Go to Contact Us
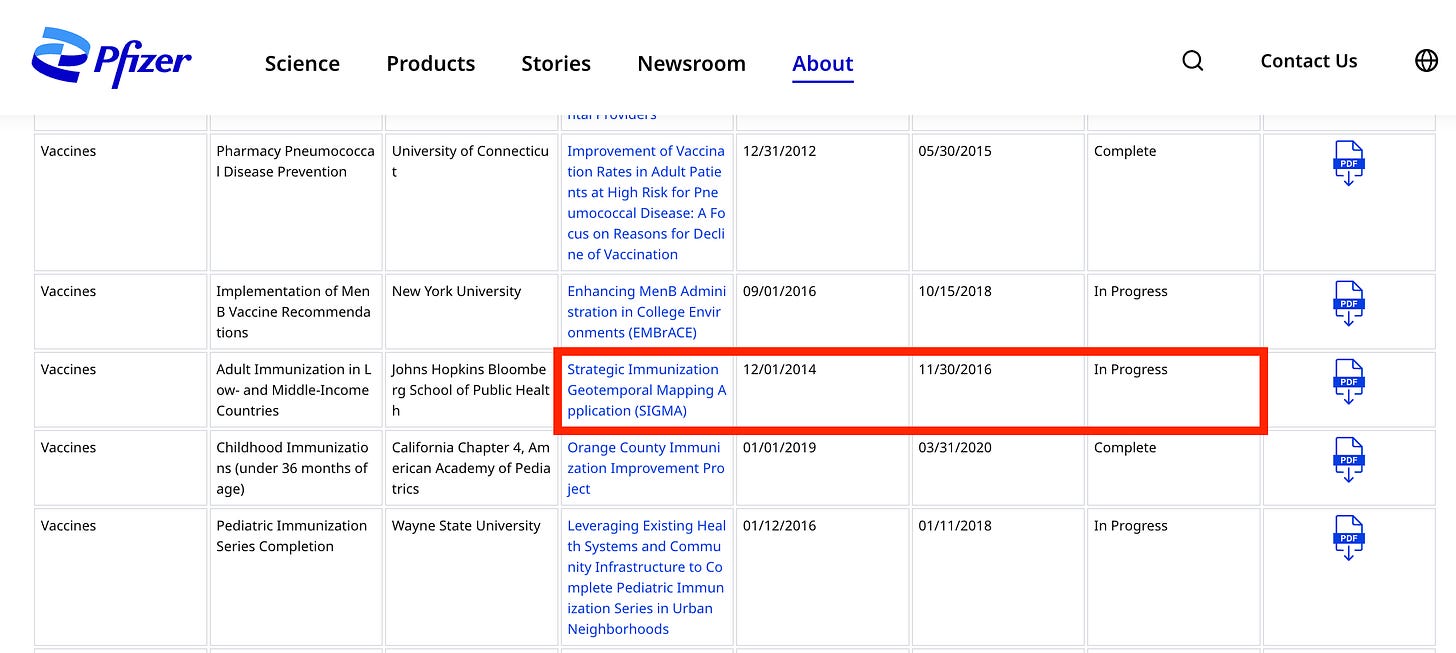Image resolution: width=1456 pixels, height=653 pixels. click(x=1309, y=61)
